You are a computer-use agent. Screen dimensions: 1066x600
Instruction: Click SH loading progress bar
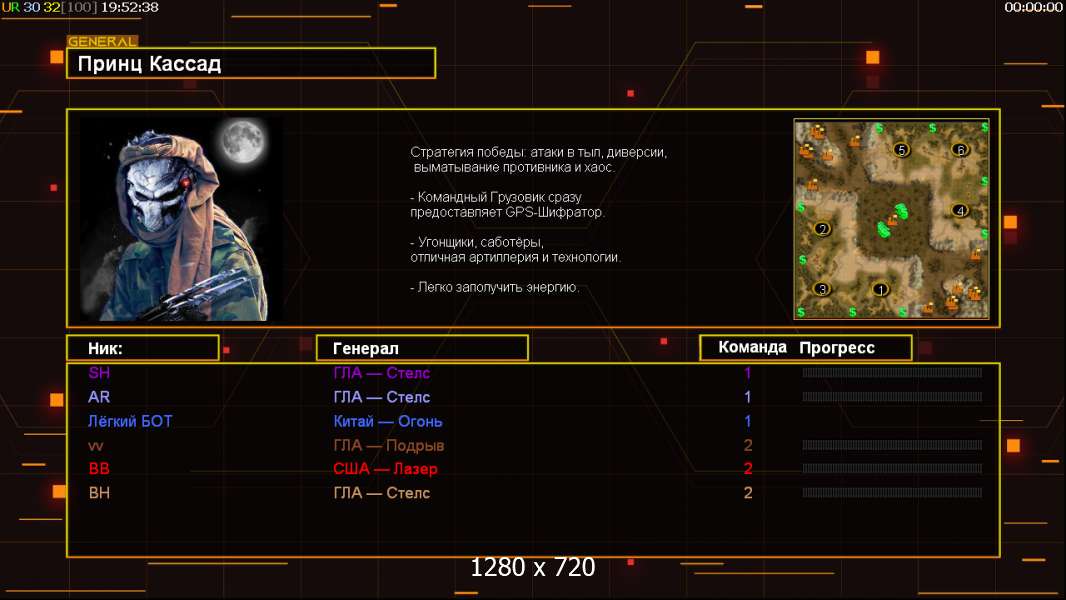[892, 372]
